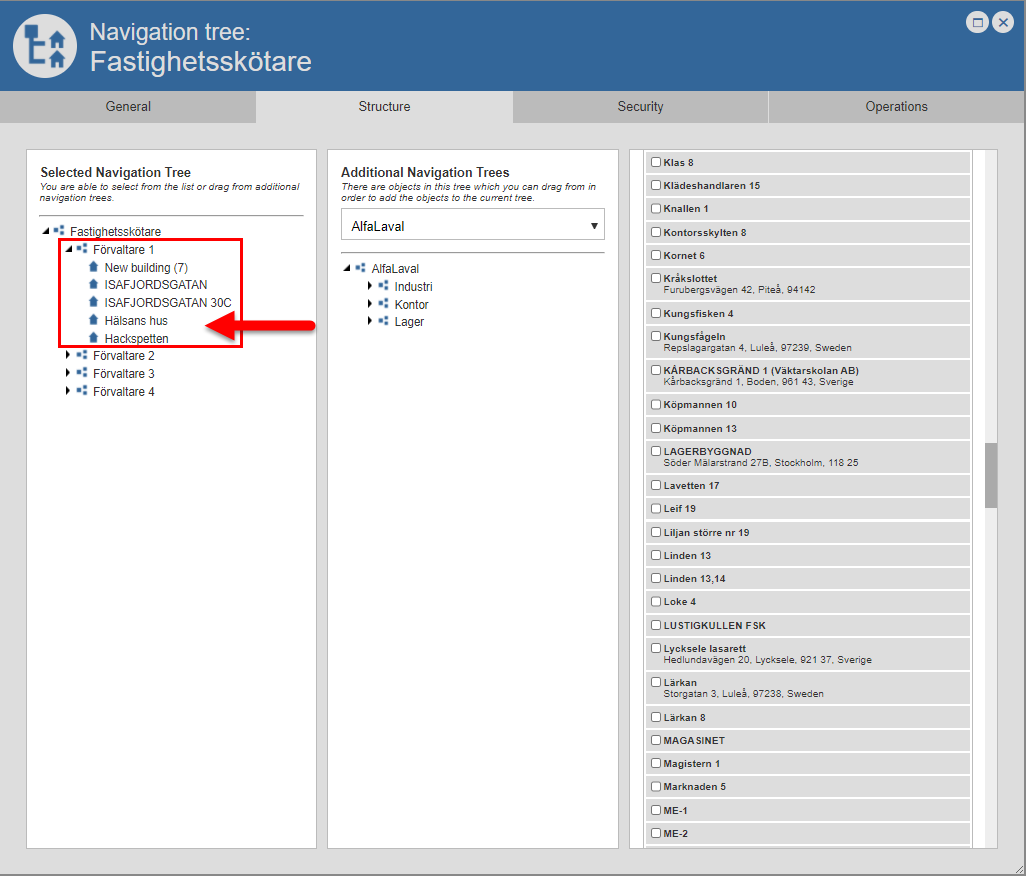Select the Kråkslottet checkbox
This screenshot has height=876, width=1026.
[656, 278]
